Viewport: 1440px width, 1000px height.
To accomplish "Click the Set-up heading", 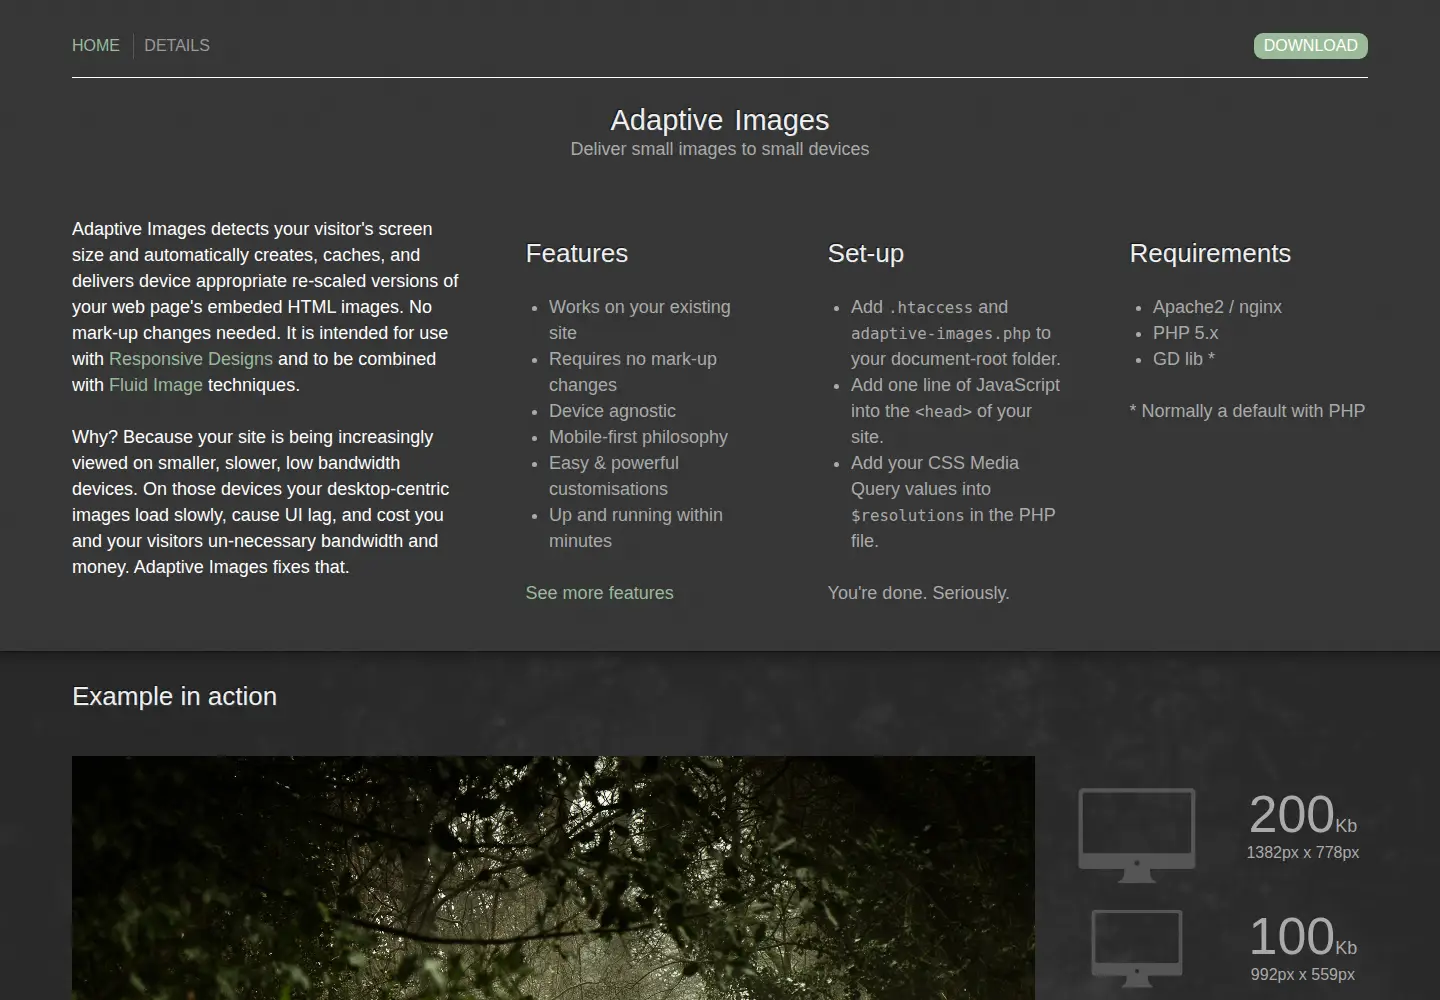I will click(x=866, y=254).
